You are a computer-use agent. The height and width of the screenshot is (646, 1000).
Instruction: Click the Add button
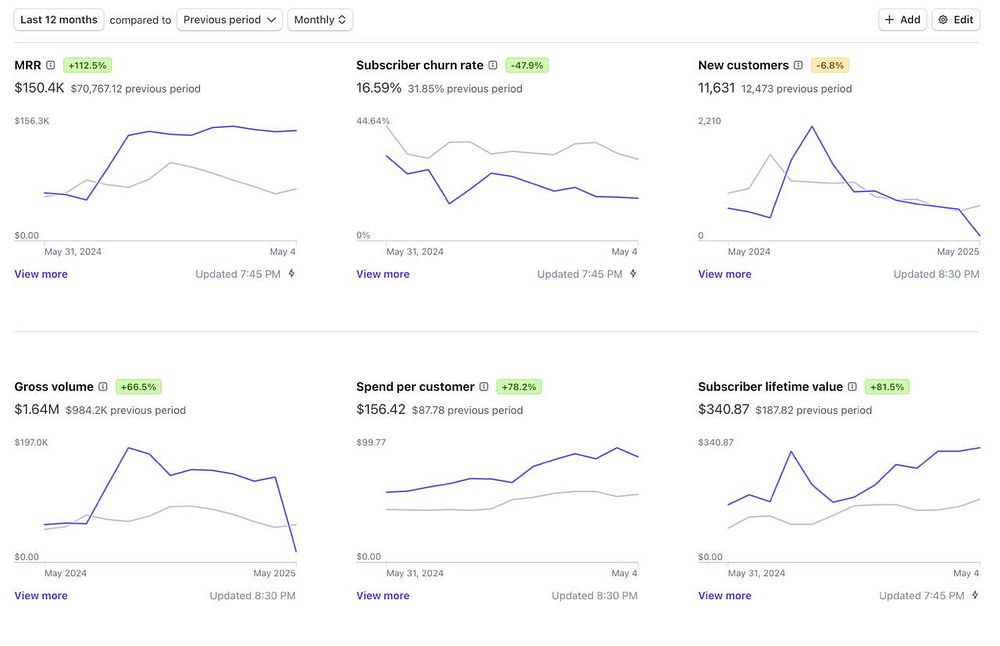(902, 20)
